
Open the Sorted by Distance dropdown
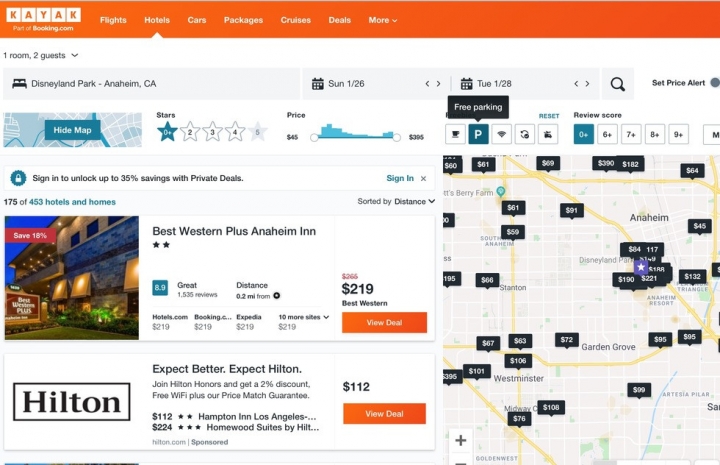pos(397,201)
